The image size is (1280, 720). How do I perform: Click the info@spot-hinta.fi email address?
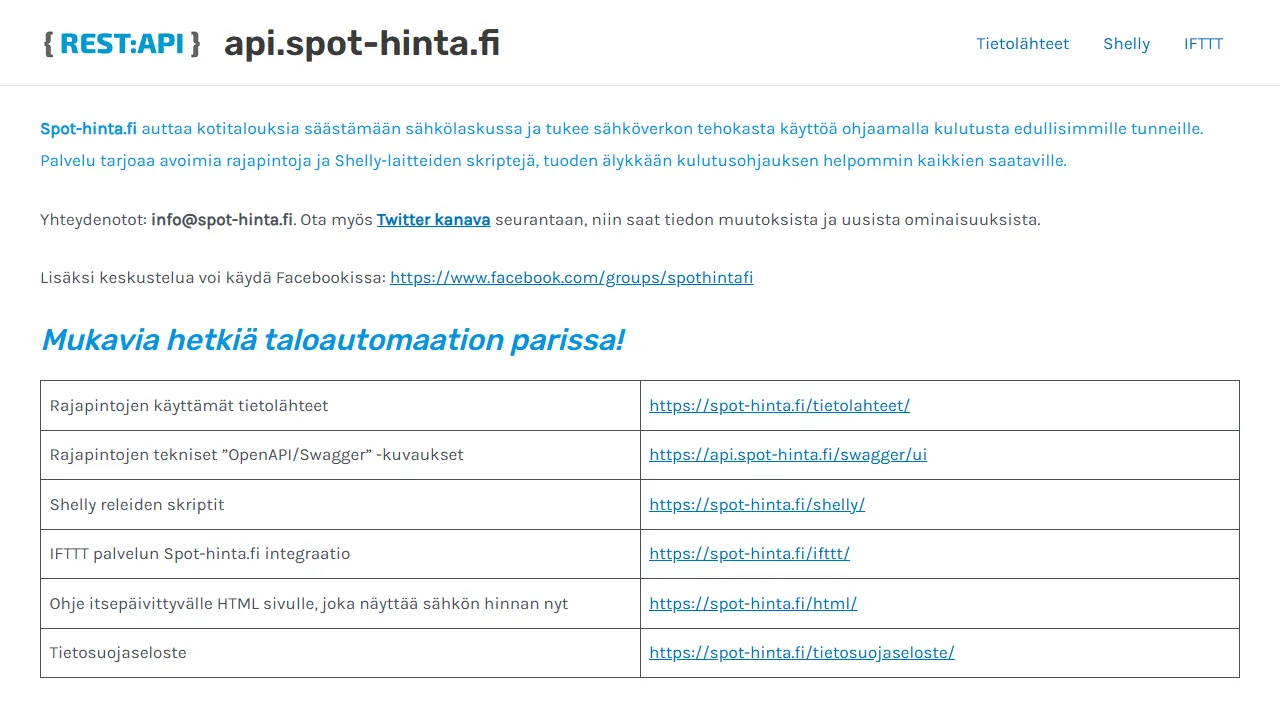[221, 219]
